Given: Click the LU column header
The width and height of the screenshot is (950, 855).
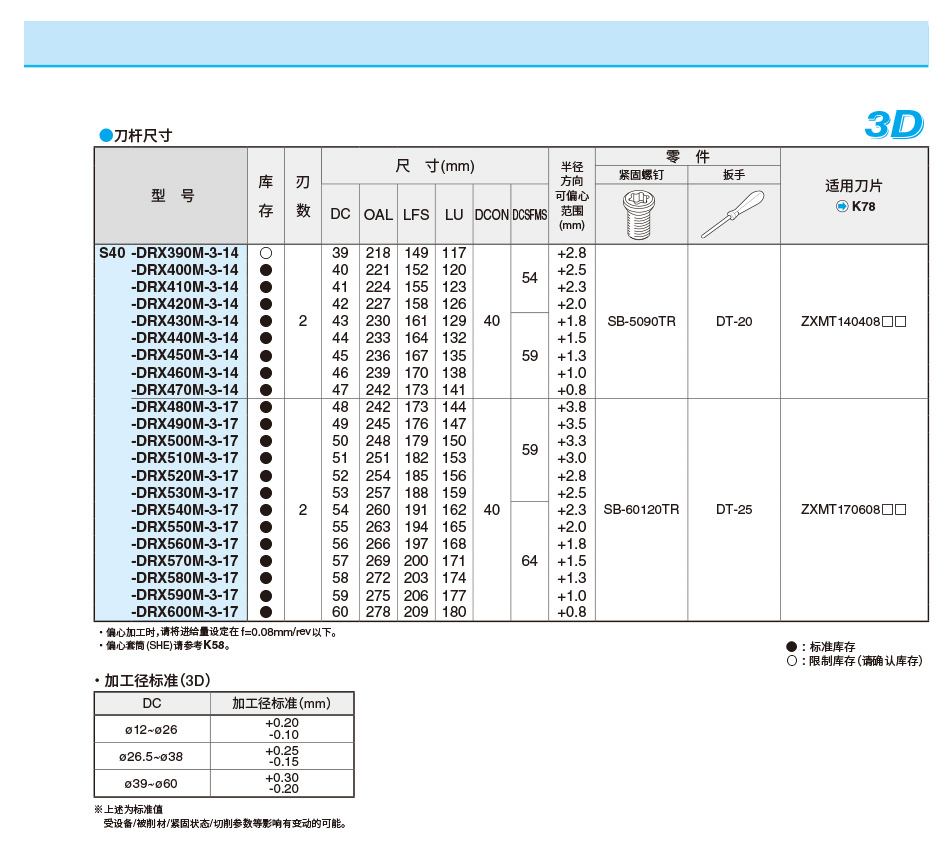Looking at the screenshot, I should (454, 215).
